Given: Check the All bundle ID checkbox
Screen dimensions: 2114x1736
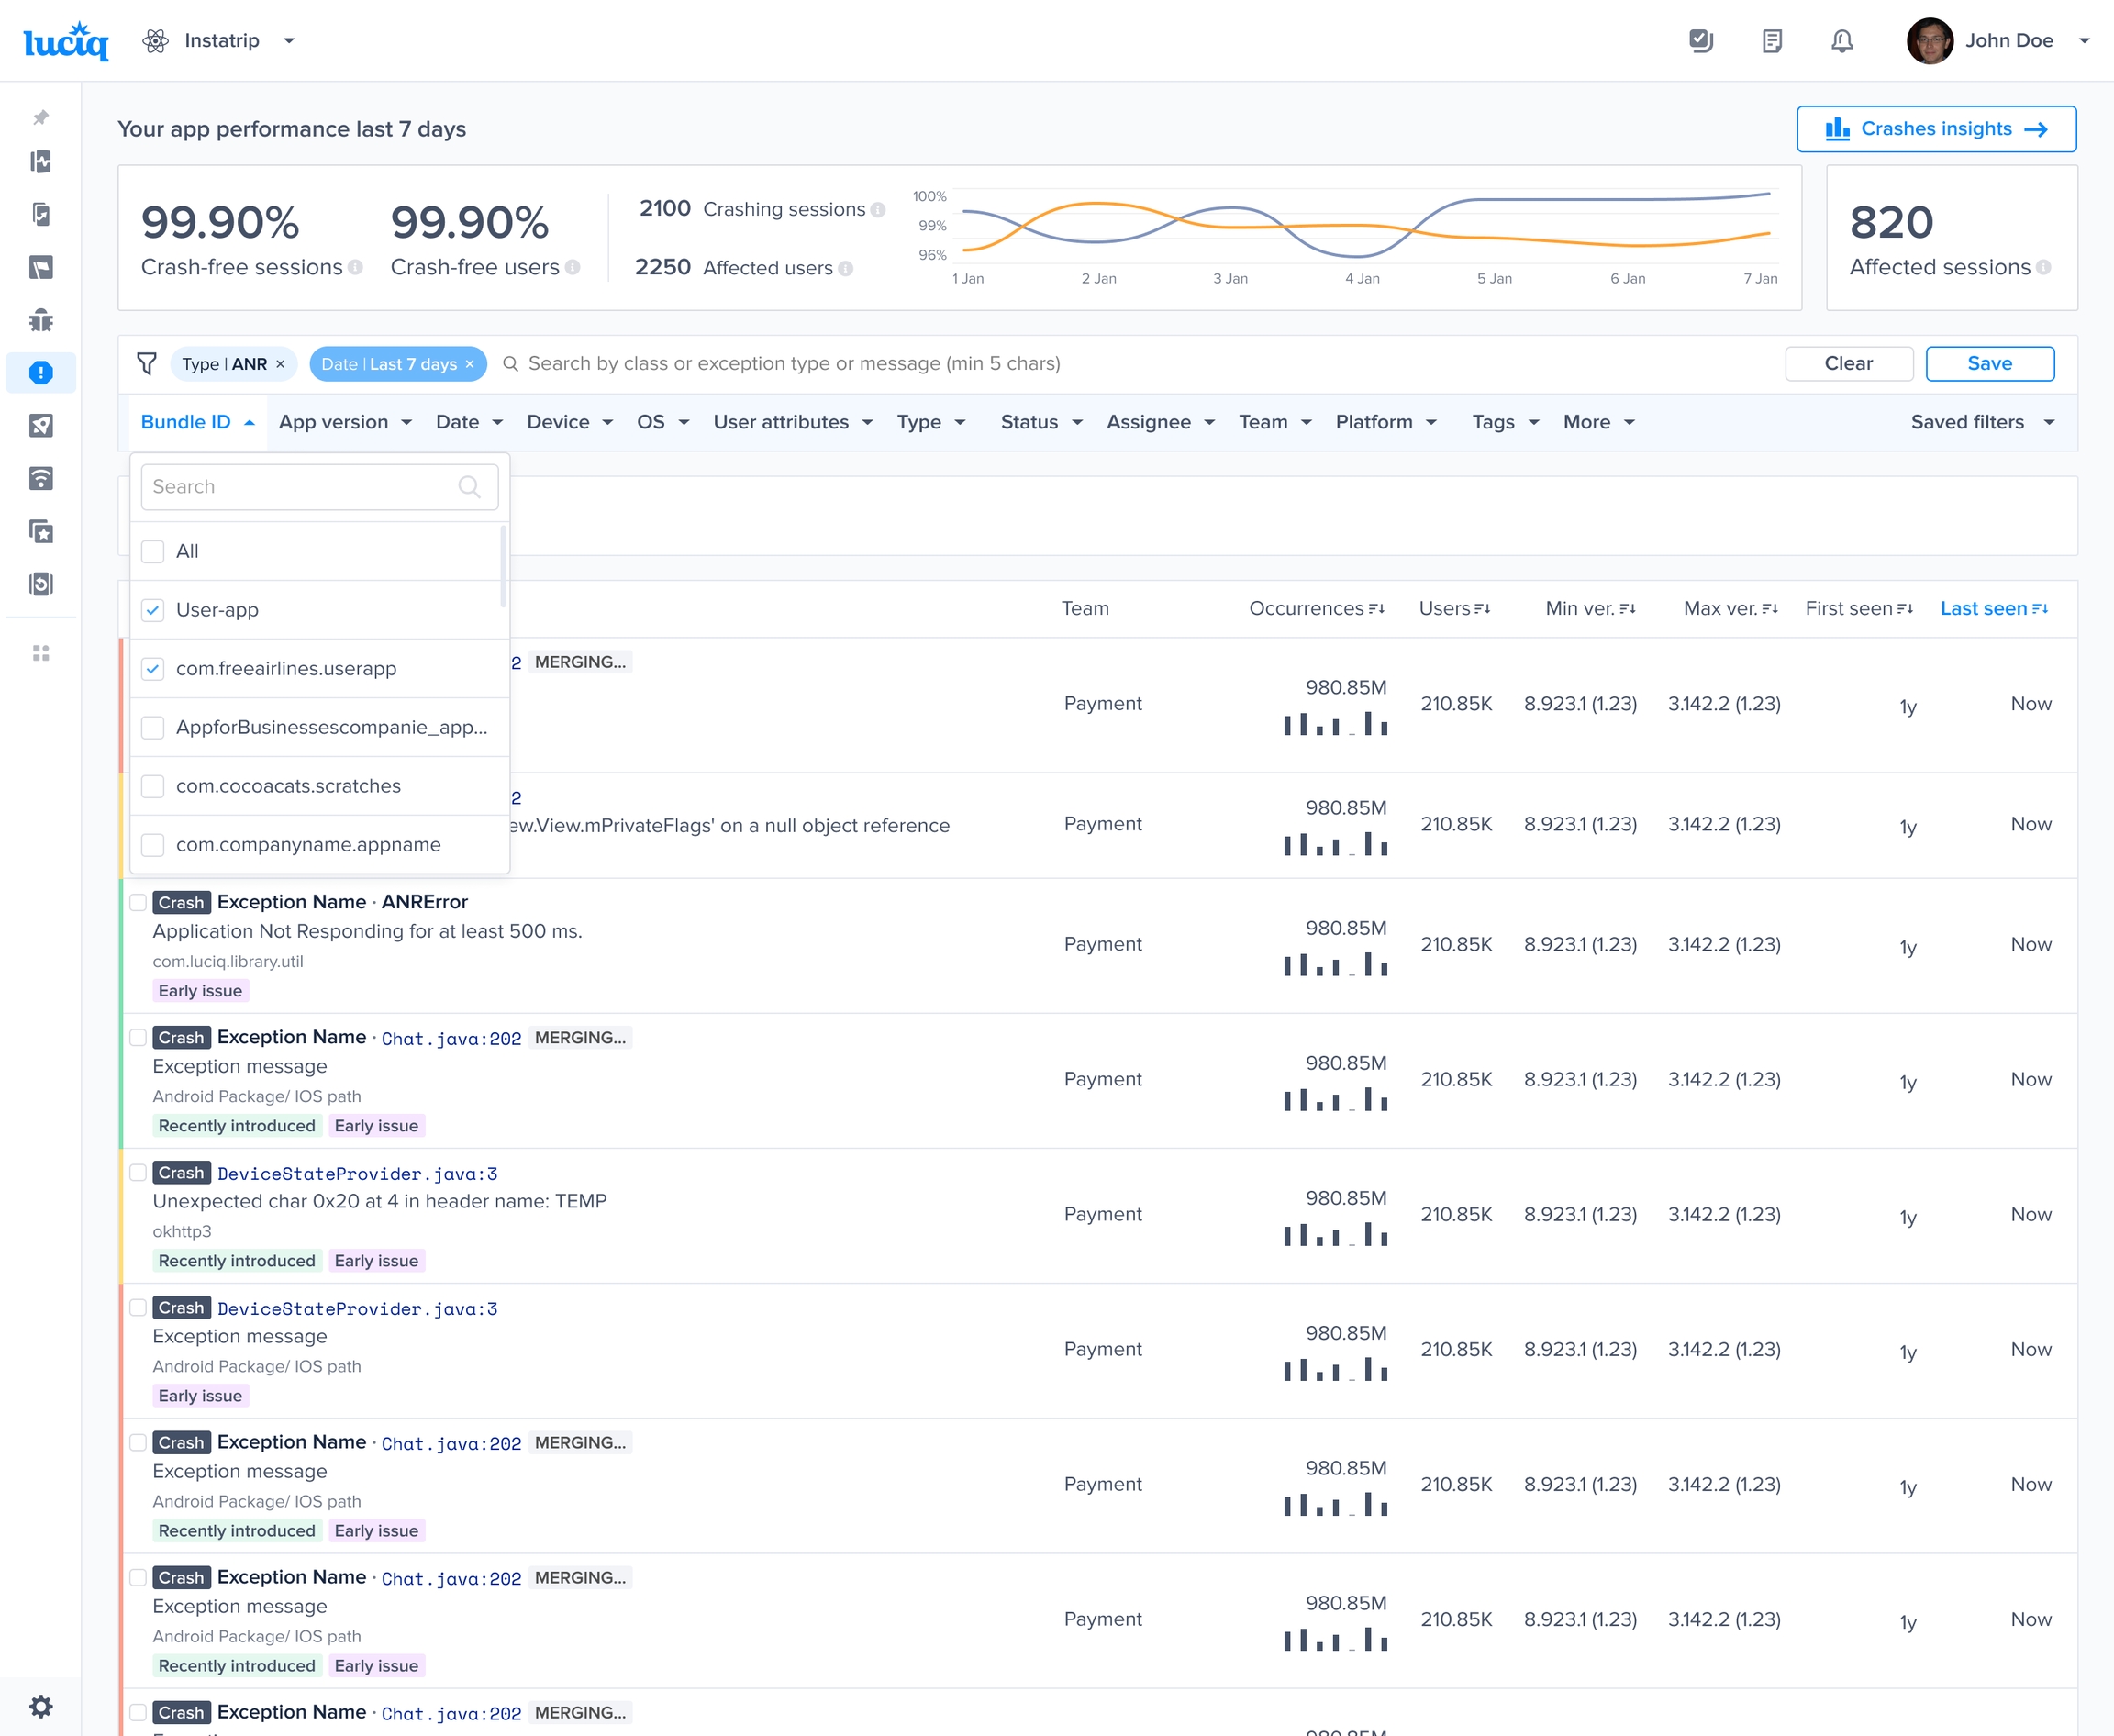Looking at the screenshot, I should click(153, 551).
